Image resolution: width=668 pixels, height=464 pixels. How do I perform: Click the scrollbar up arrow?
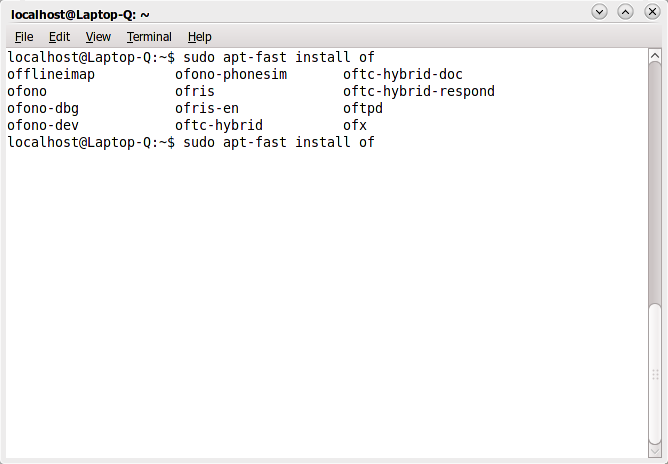click(x=655, y=57)
